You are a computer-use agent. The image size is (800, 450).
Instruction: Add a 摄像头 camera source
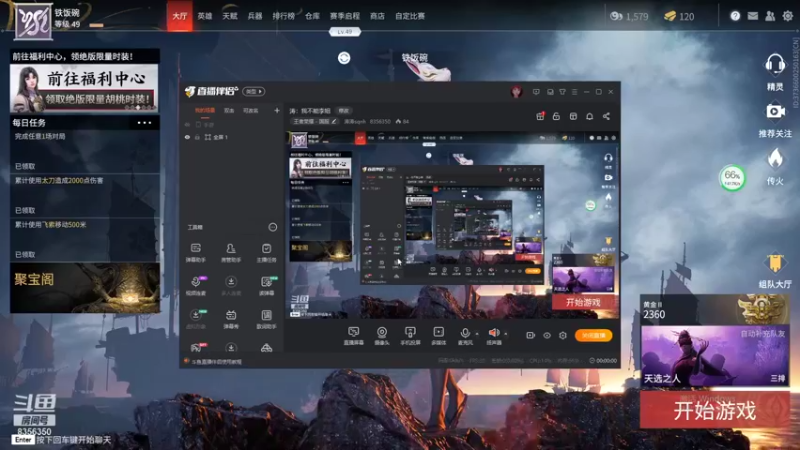(382, 336)
